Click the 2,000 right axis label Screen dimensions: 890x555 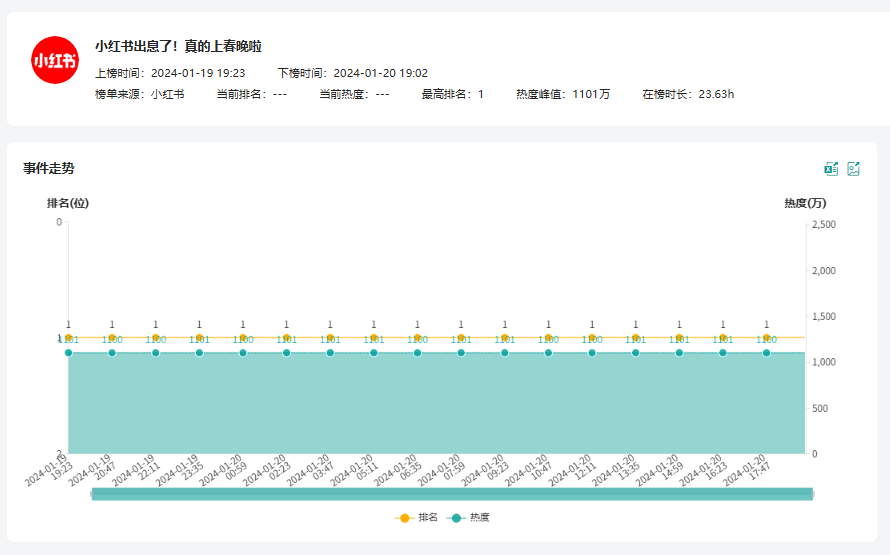point(824,271)
